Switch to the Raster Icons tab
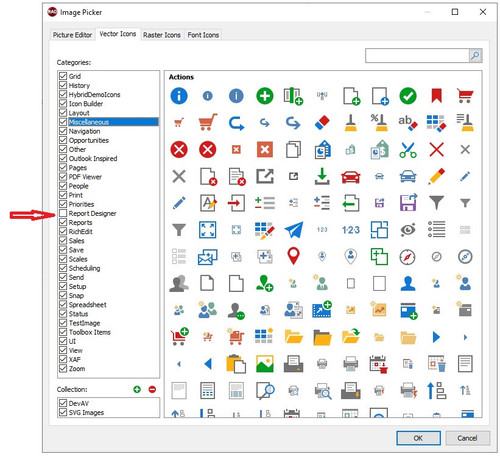 point(162,35)
